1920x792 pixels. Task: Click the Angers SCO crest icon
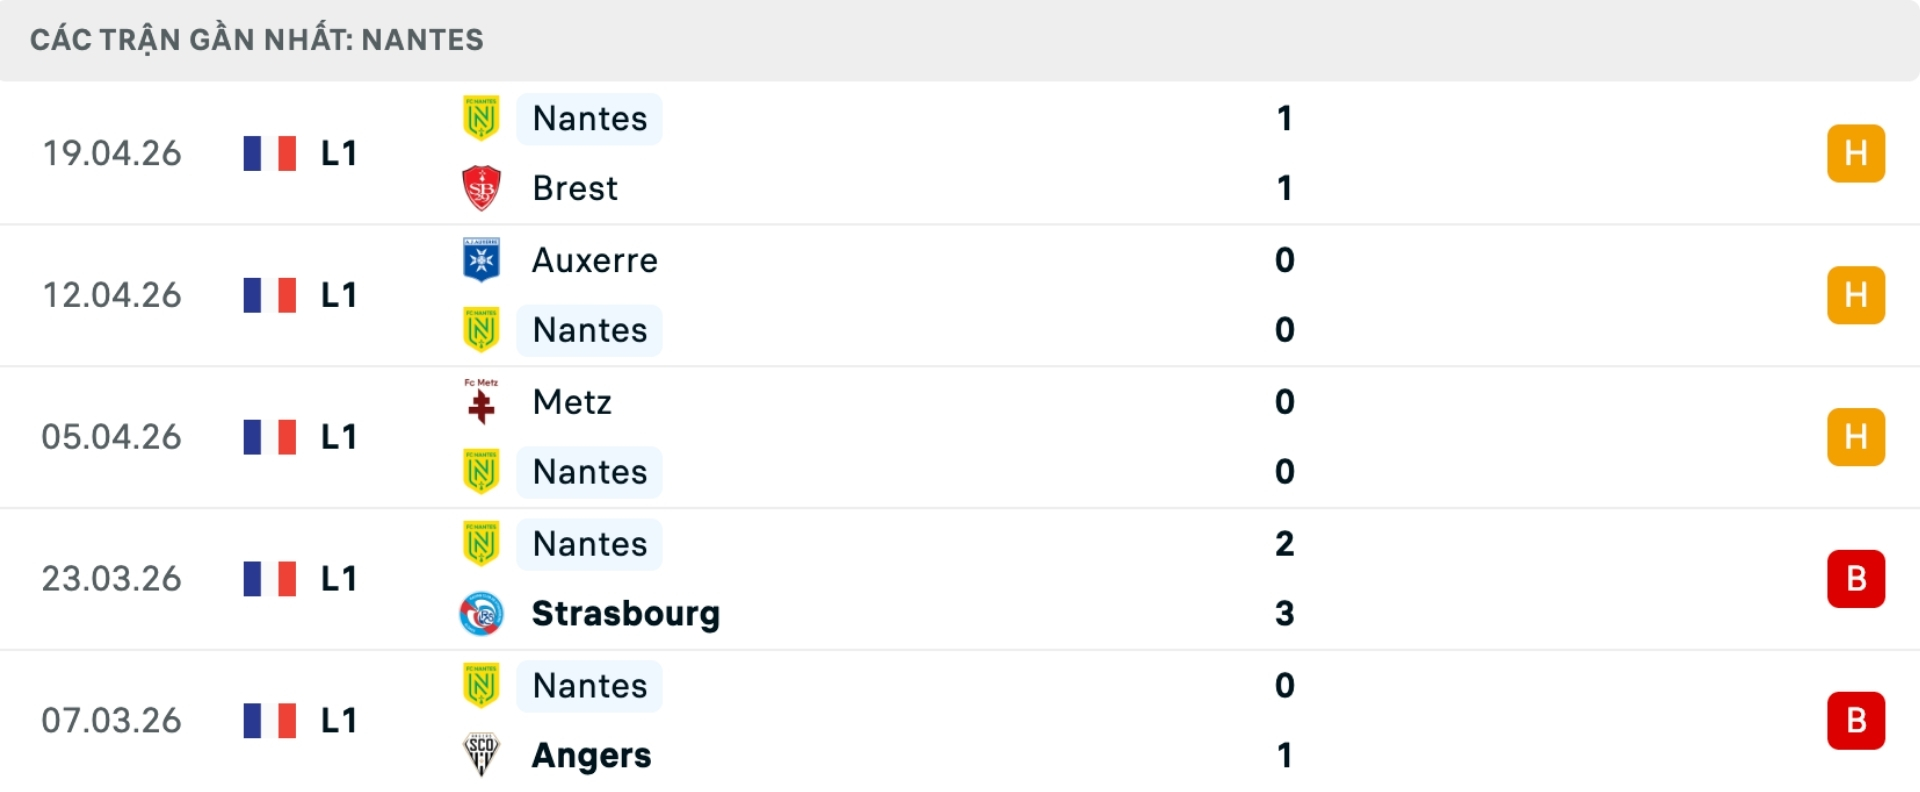(481, 755)
